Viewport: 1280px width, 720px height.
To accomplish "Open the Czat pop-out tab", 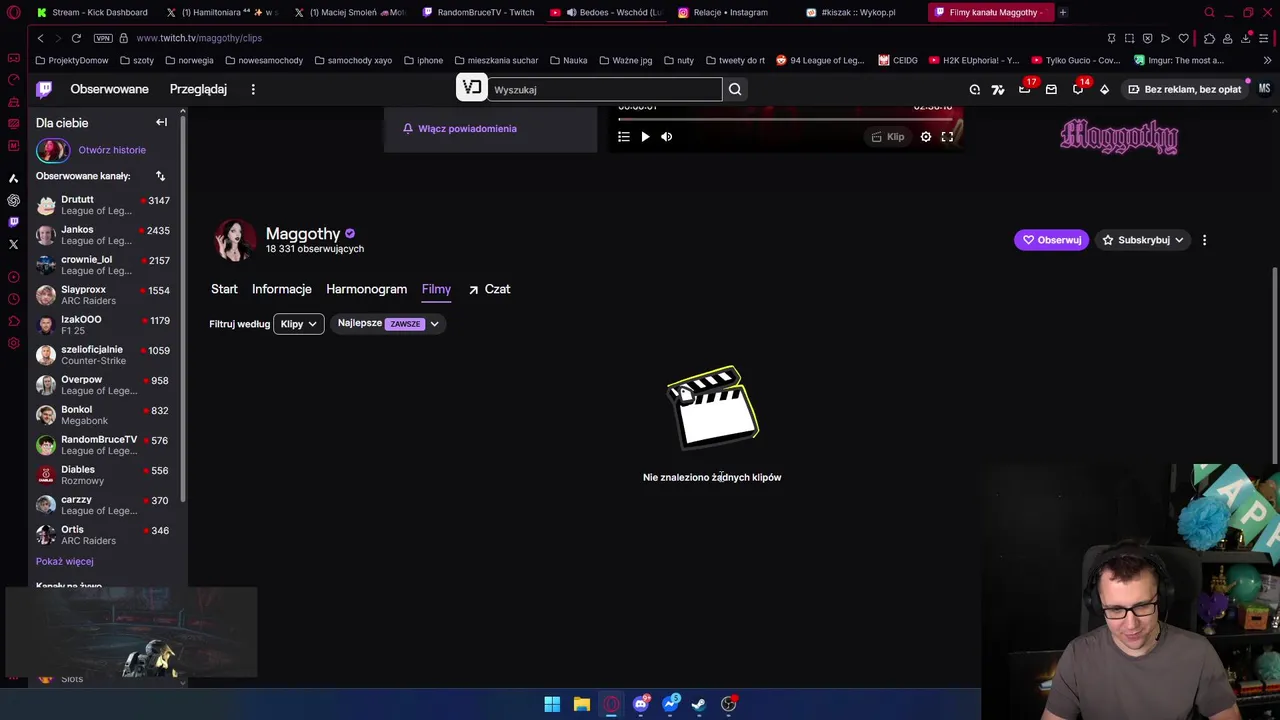I will point(489,289).
